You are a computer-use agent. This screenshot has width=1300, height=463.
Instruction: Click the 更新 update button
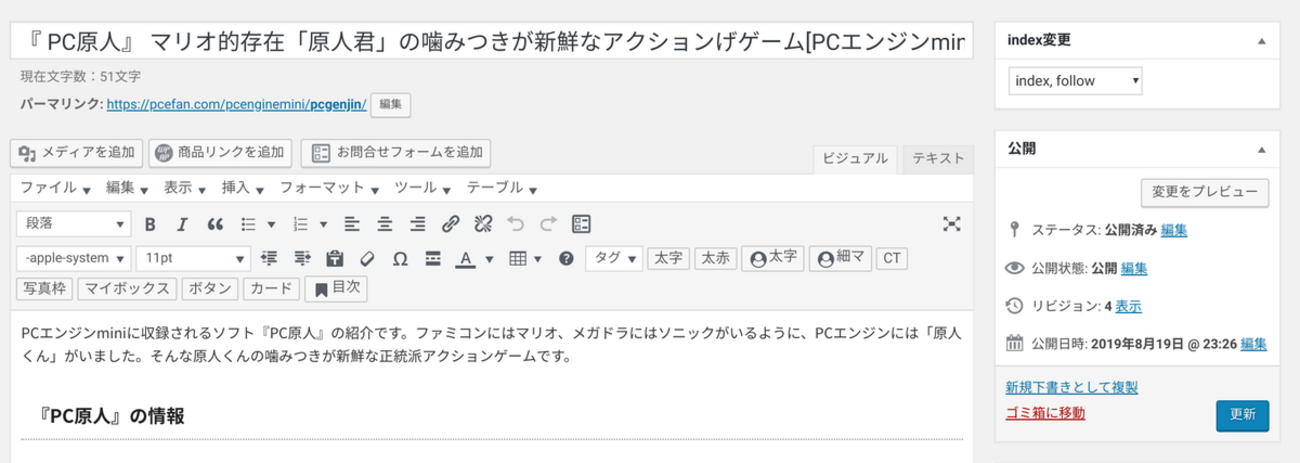click(1242, 415)
